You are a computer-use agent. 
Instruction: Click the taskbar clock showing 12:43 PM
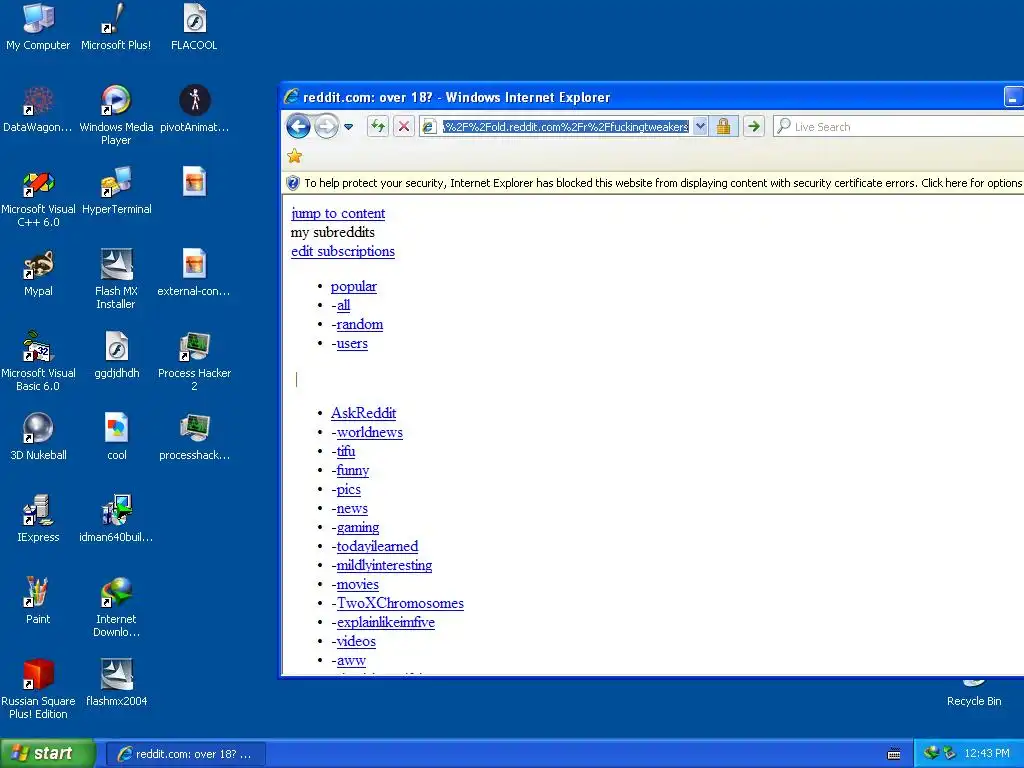[x=987, y=753]
